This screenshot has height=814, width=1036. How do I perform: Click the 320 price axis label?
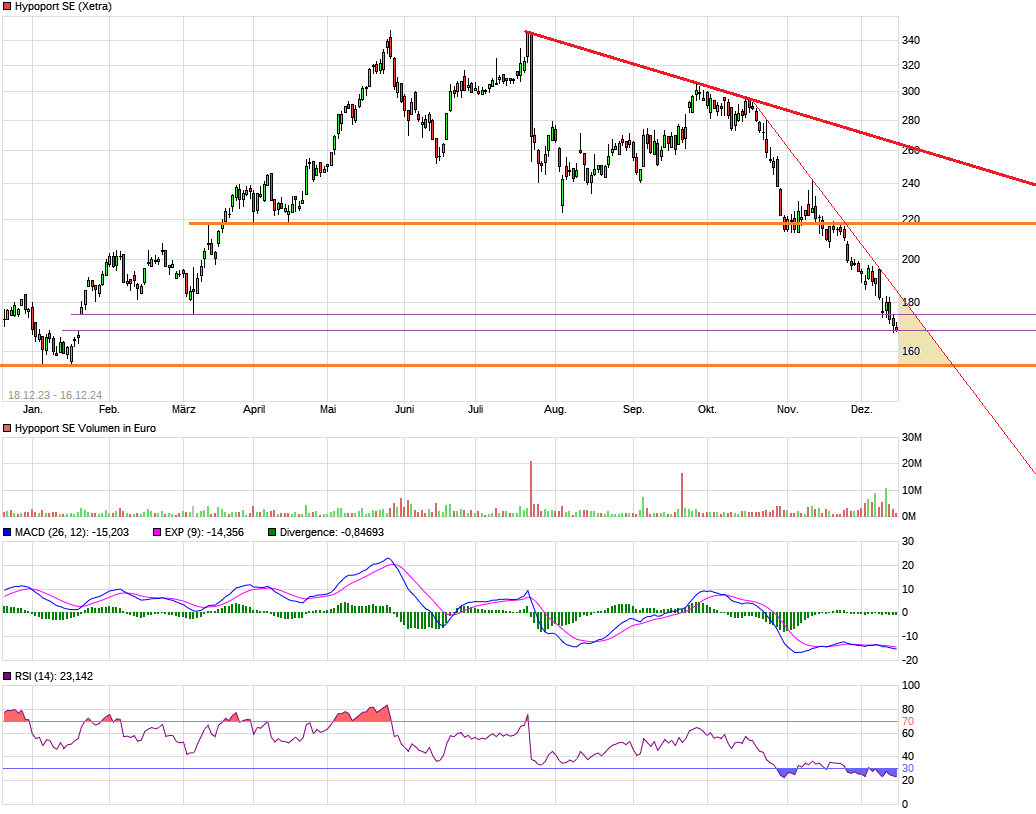pos(911,65)
